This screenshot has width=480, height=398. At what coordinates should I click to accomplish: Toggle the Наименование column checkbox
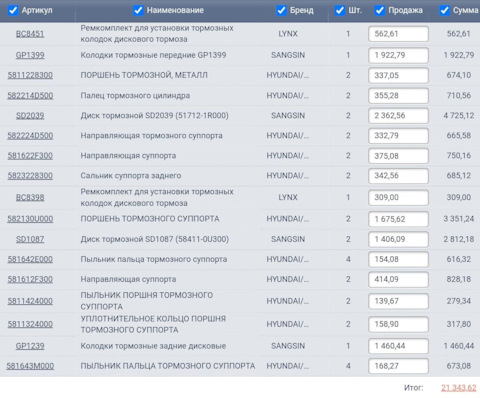[x=138, y=10]
